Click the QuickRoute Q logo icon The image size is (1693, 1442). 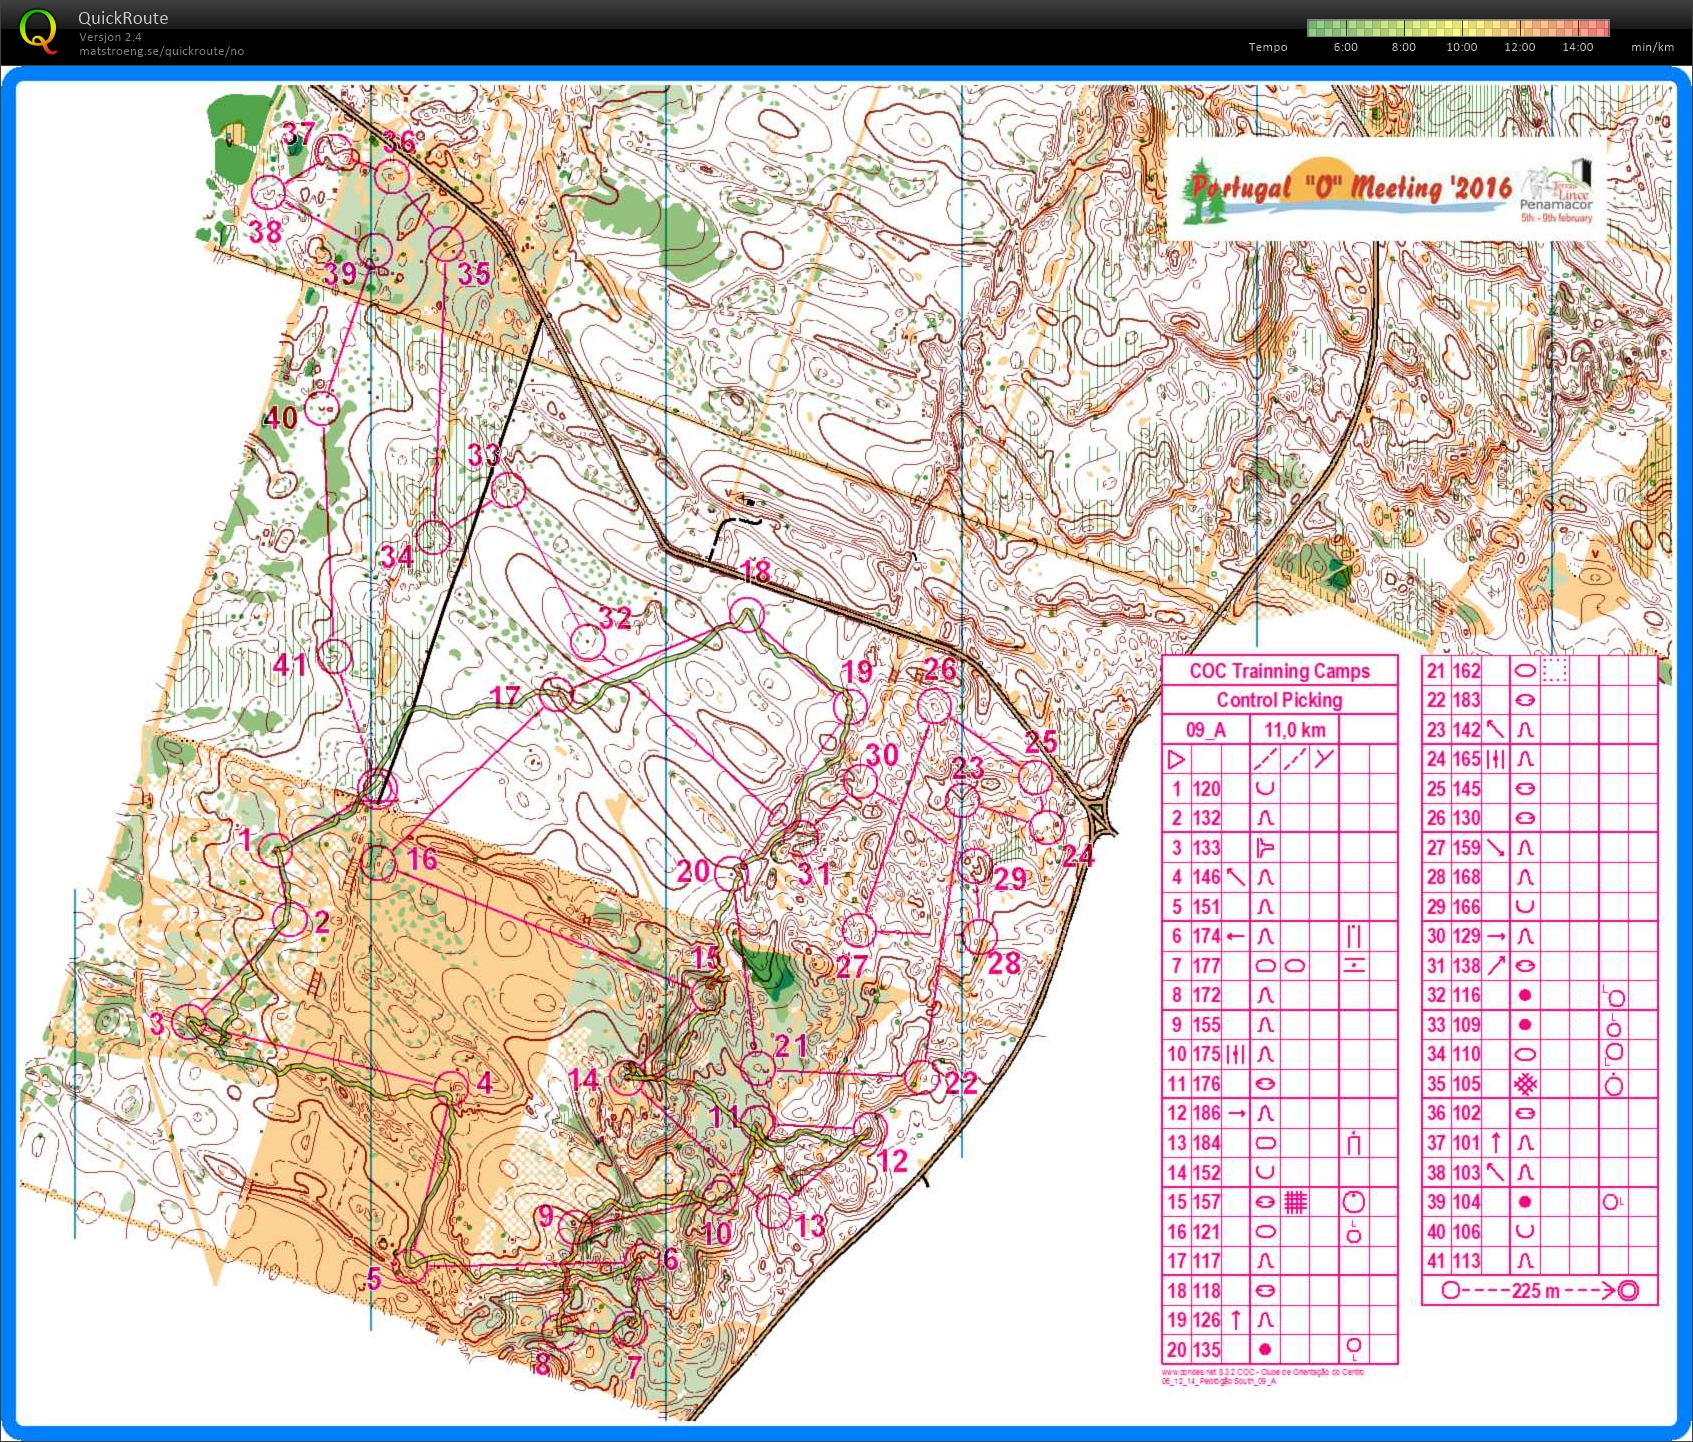click(x=38, y=30)
